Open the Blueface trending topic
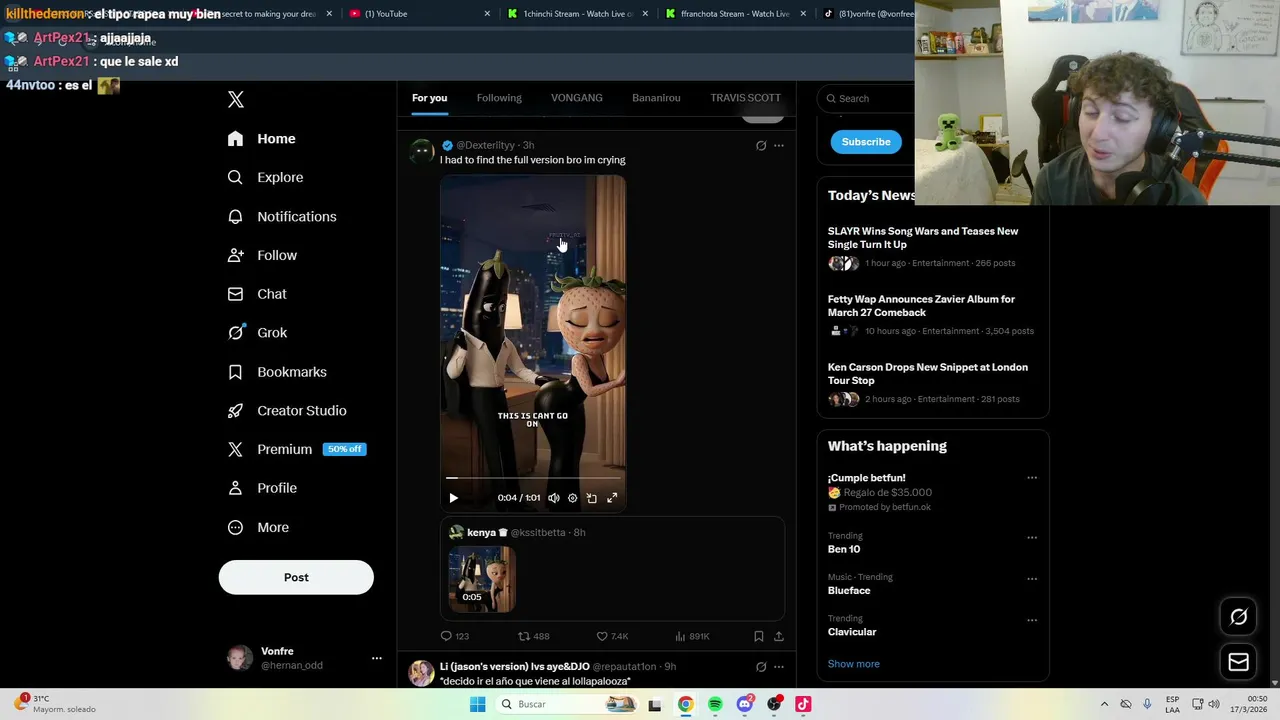The image size is (1280, 720). tap(849, 590)
